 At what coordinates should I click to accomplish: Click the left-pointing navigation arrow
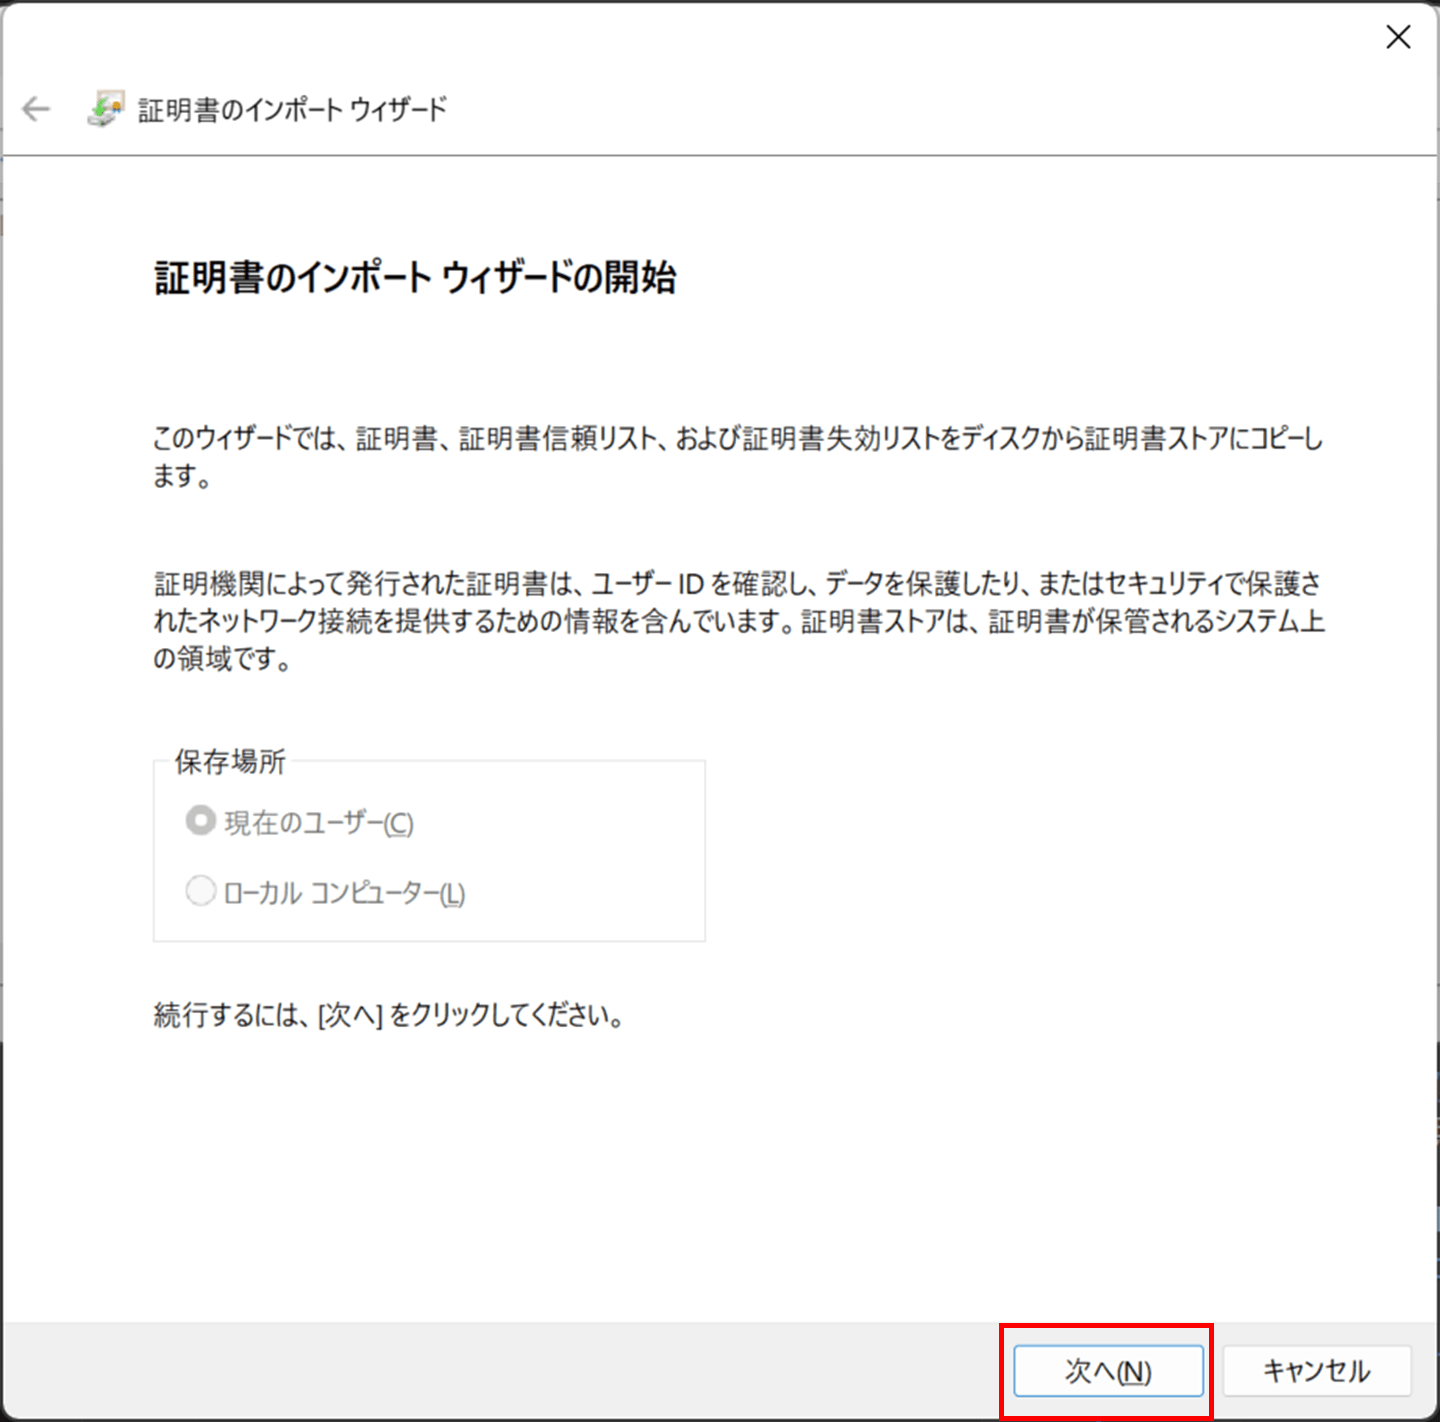point(37,110)
